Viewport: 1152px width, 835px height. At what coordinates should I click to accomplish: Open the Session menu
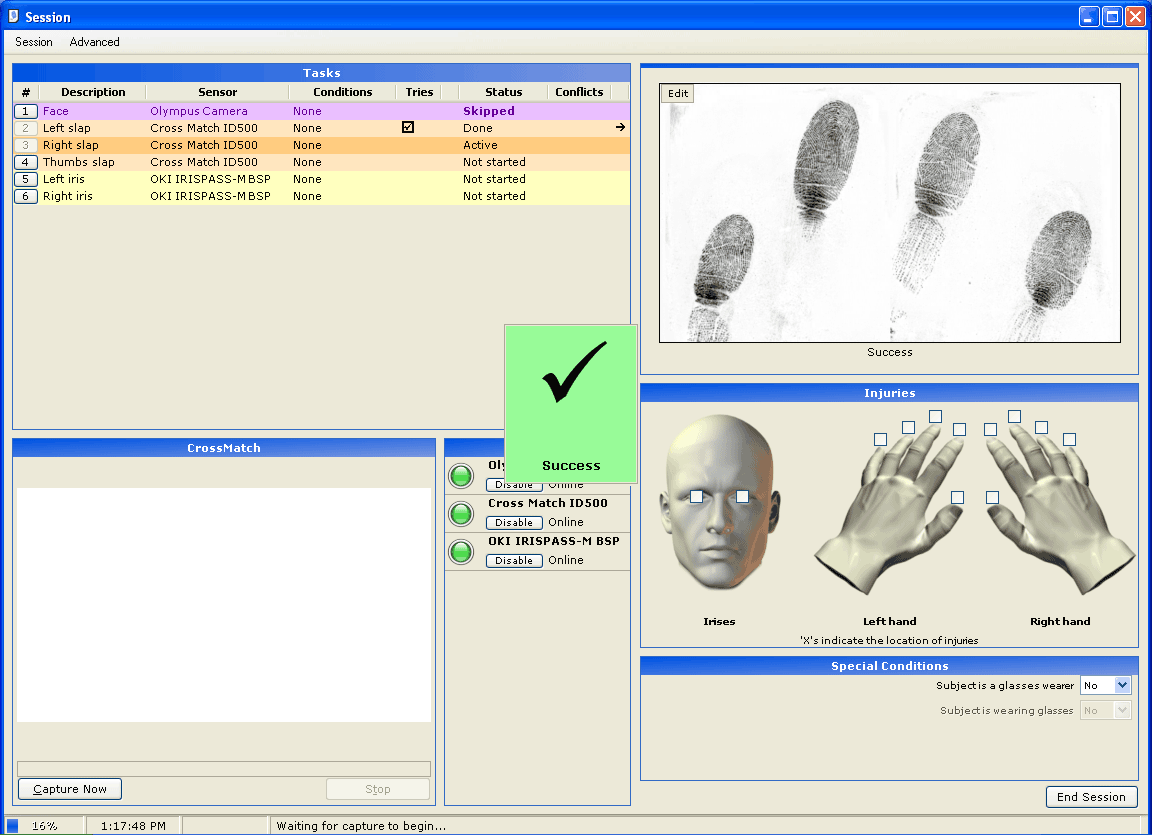point(34,42)
